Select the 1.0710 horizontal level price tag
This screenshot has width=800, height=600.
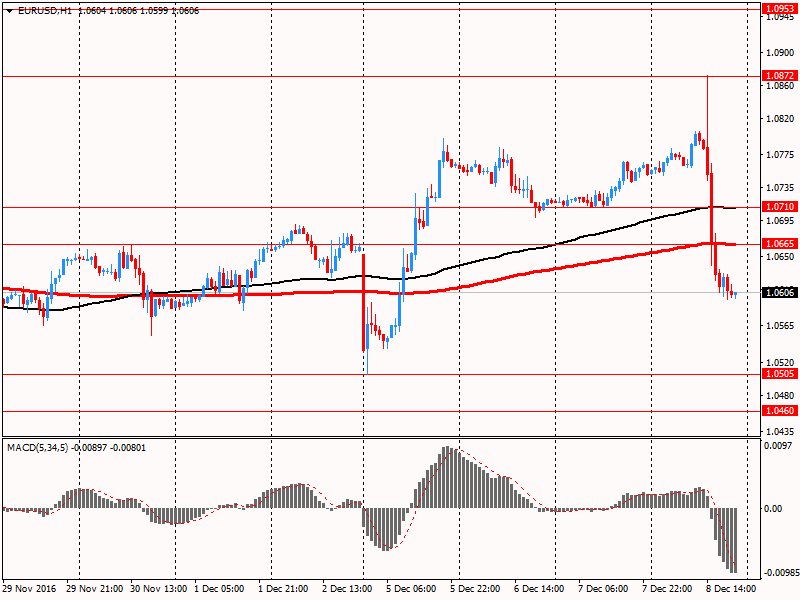point(779,208)
